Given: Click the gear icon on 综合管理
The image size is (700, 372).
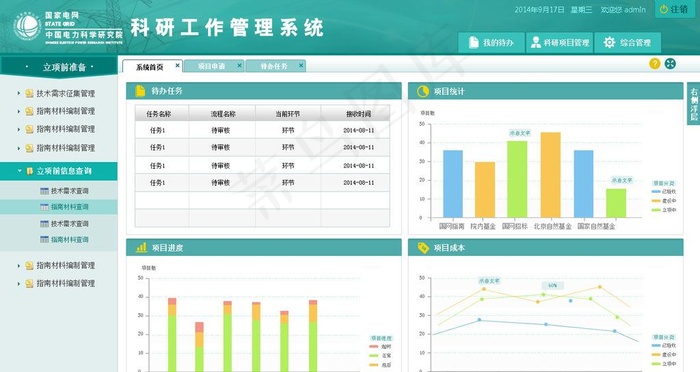Looking at the screenshot, I should (609, 42).
